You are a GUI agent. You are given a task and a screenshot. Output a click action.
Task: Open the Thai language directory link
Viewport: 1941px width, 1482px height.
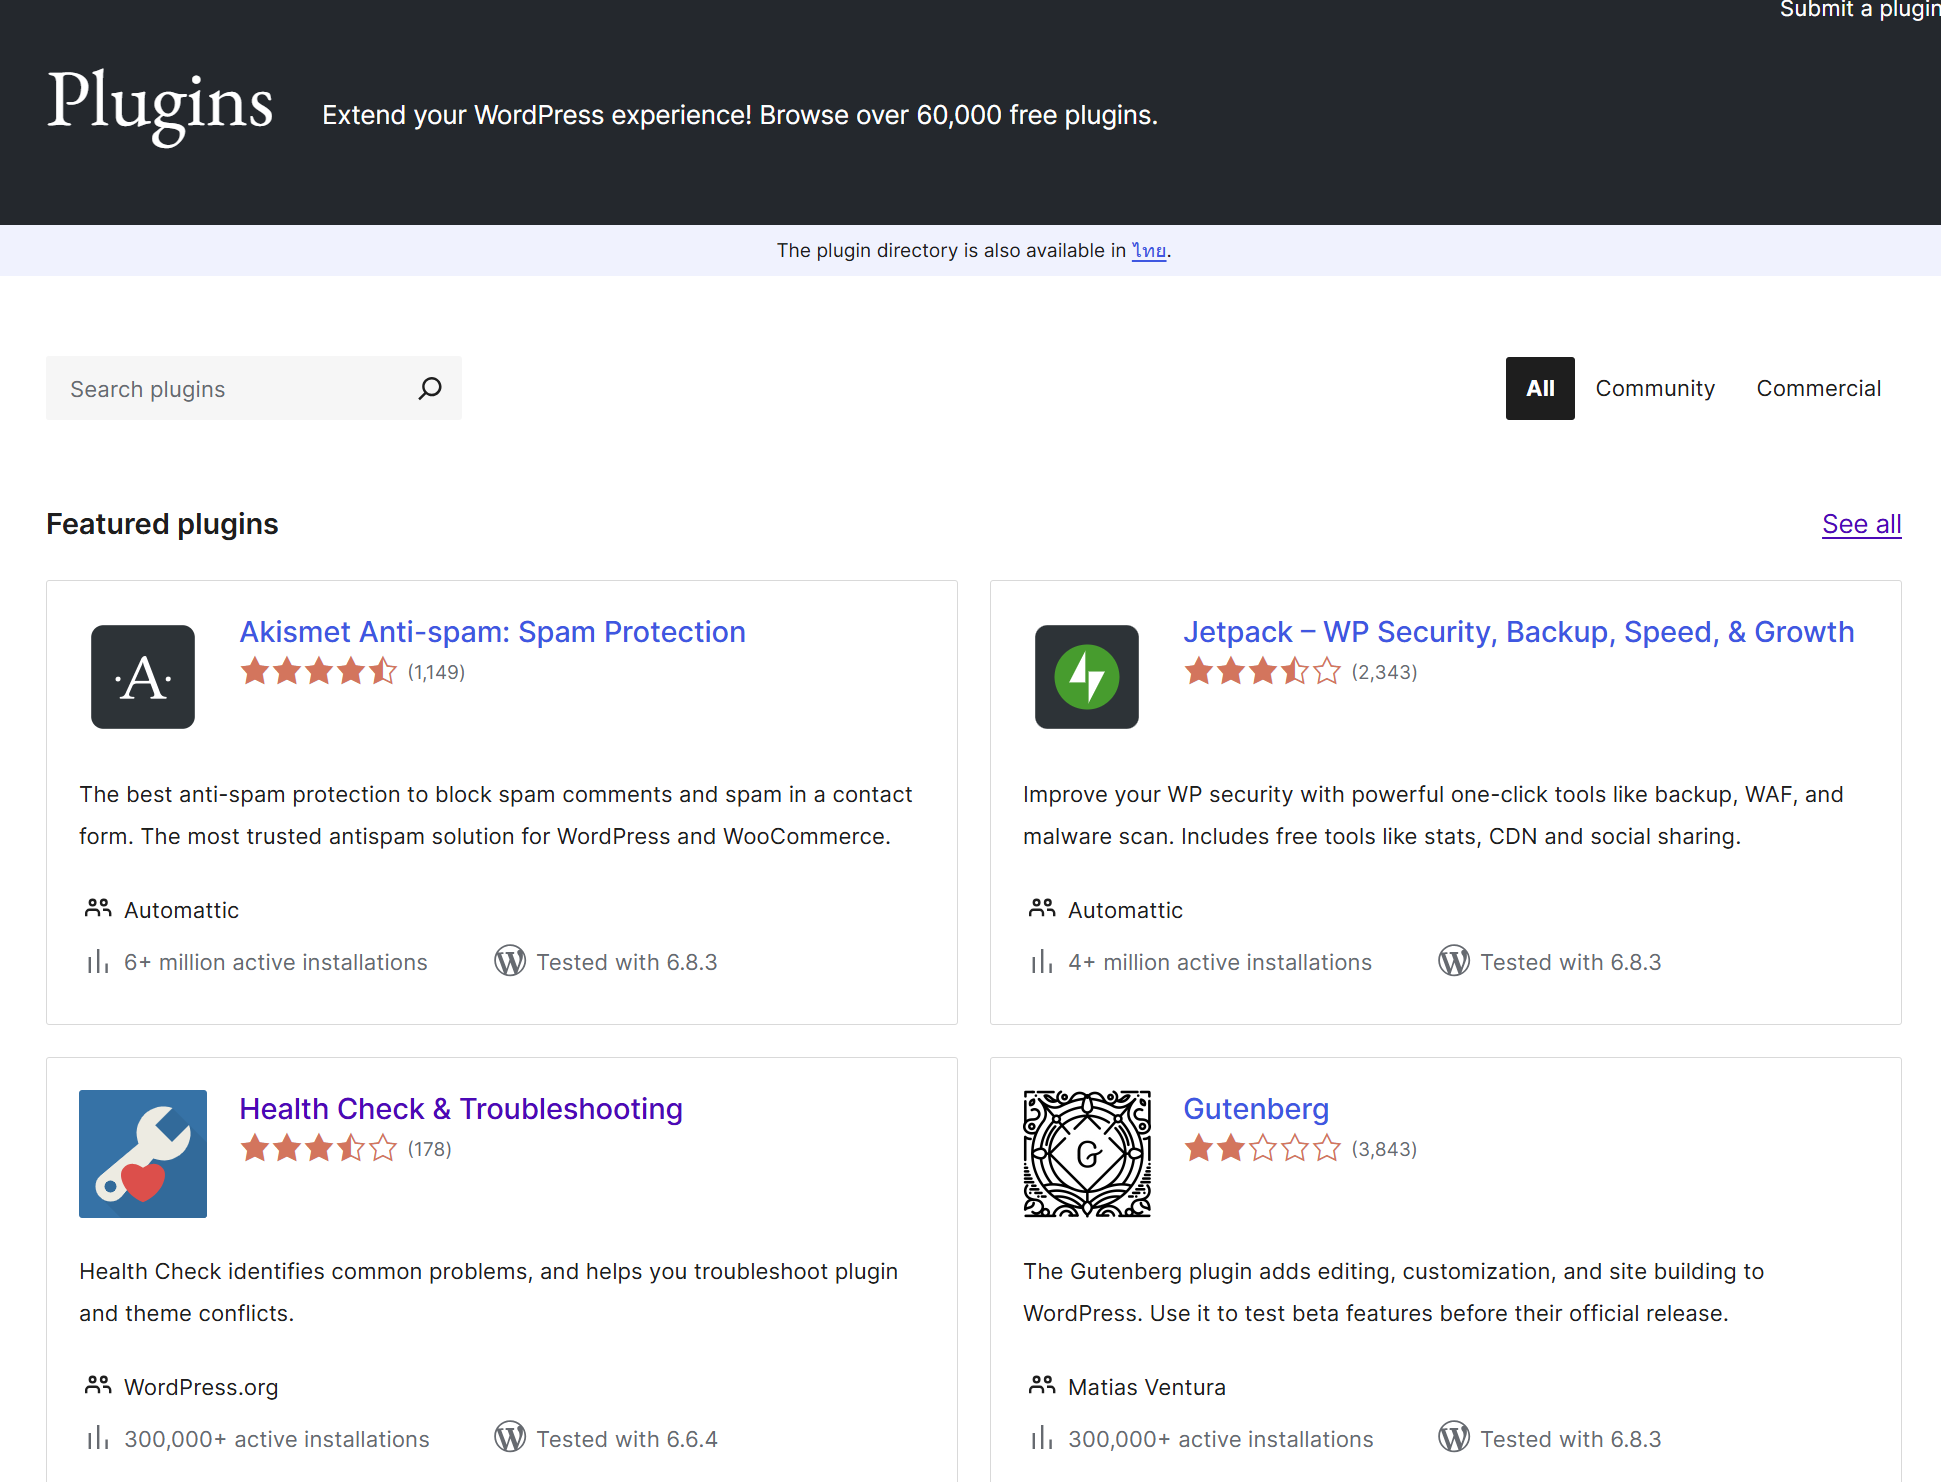point(1148,251)
